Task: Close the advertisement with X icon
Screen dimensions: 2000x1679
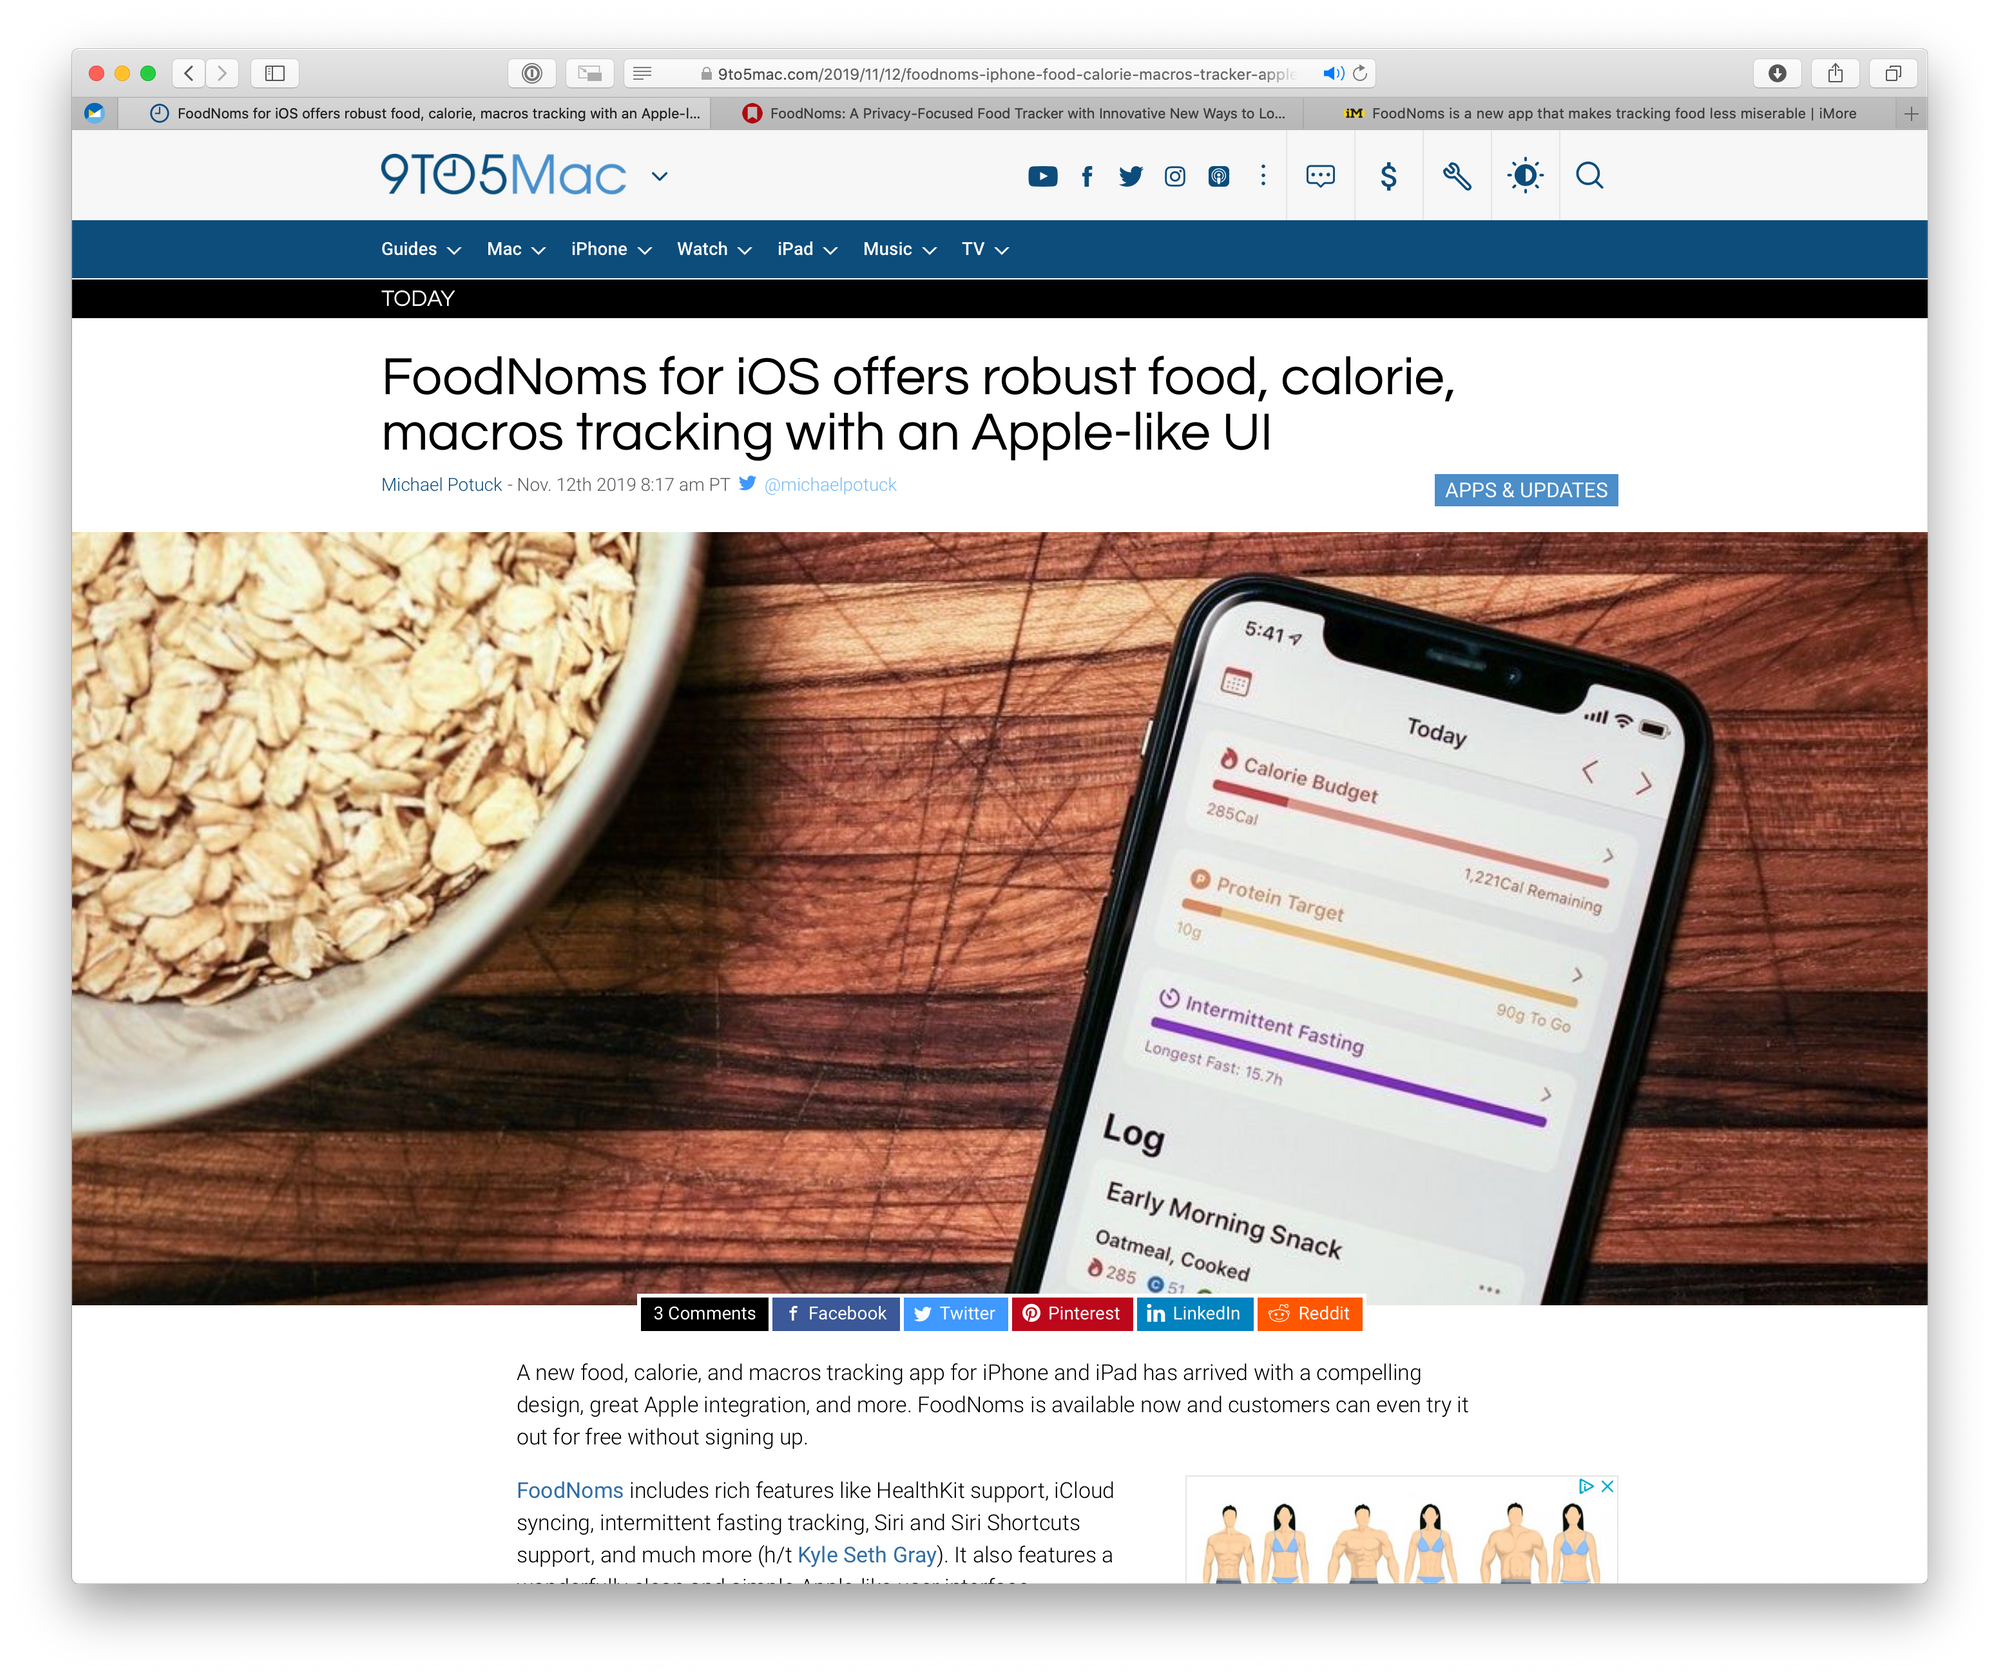Action: pyautogui.click(x=1607, y=1486)
